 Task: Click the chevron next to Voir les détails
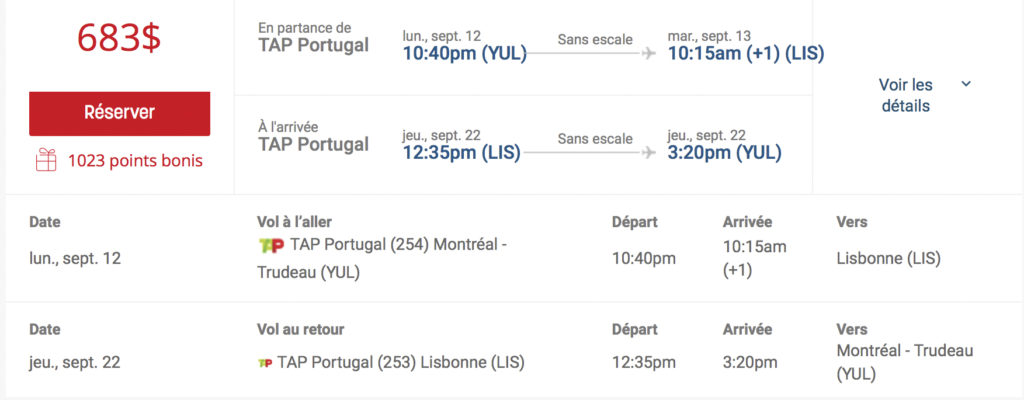pyautogui.click(x=966, y=84)
